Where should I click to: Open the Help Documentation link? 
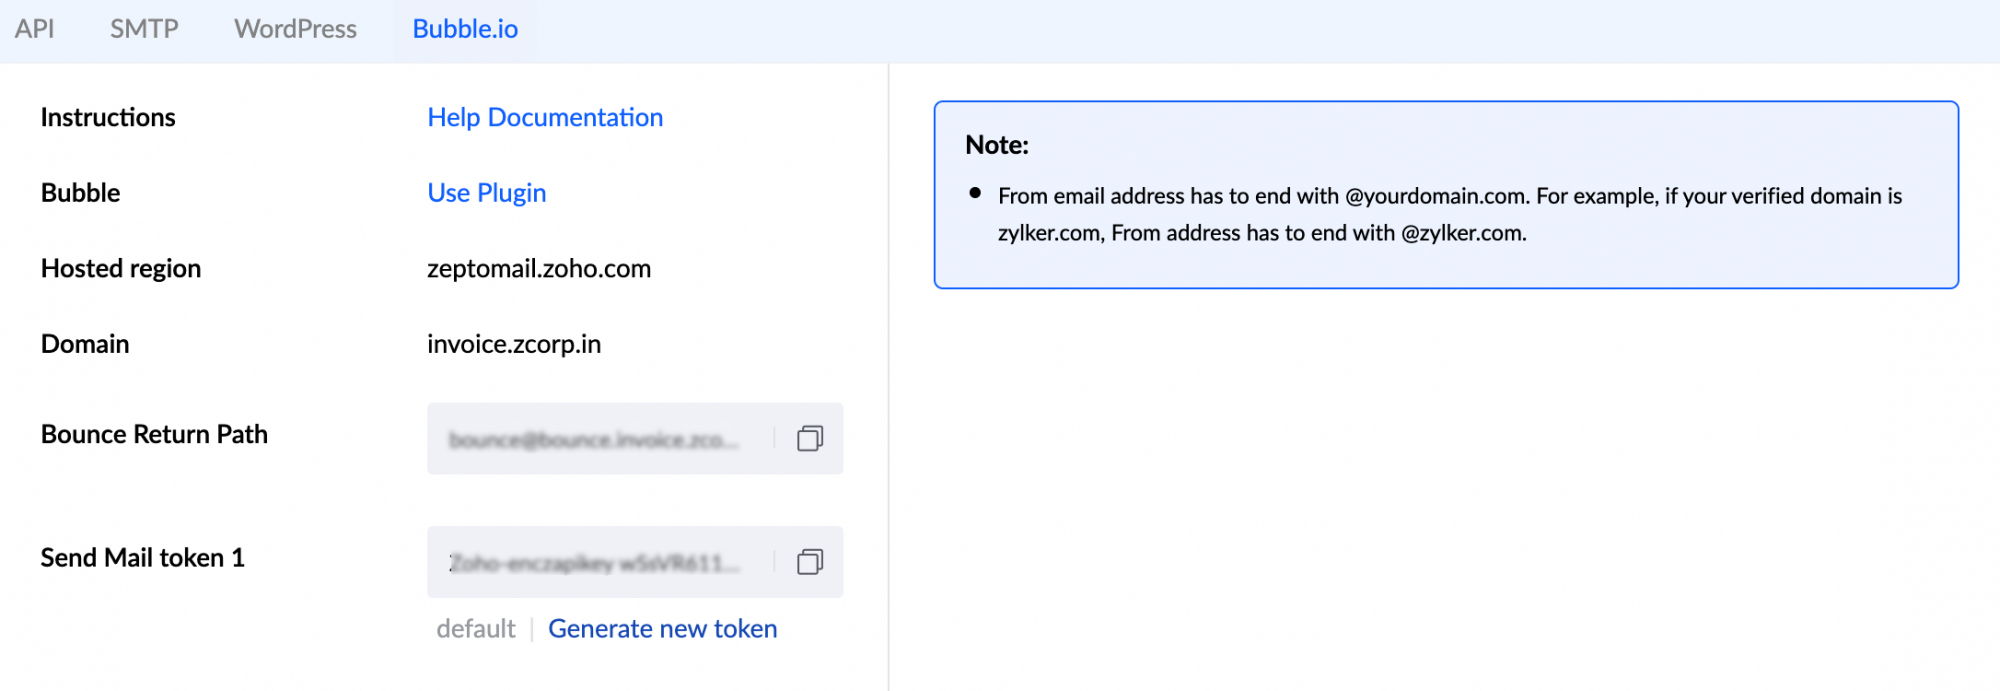pos(544,117)
